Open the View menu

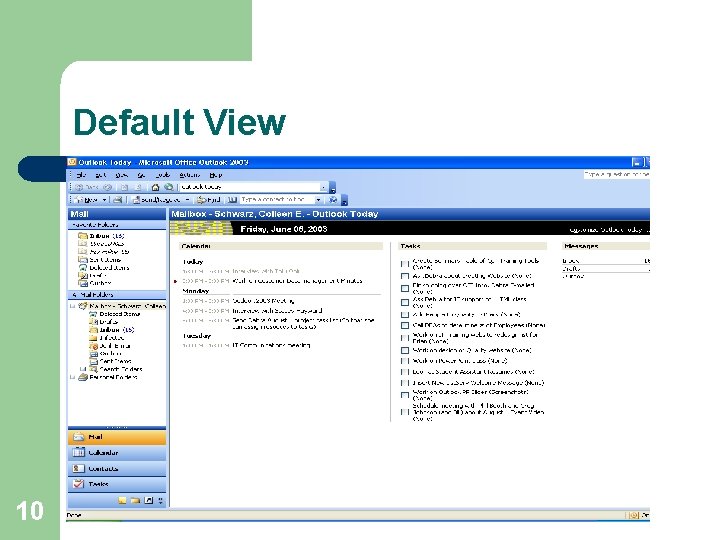click(122, 175)
